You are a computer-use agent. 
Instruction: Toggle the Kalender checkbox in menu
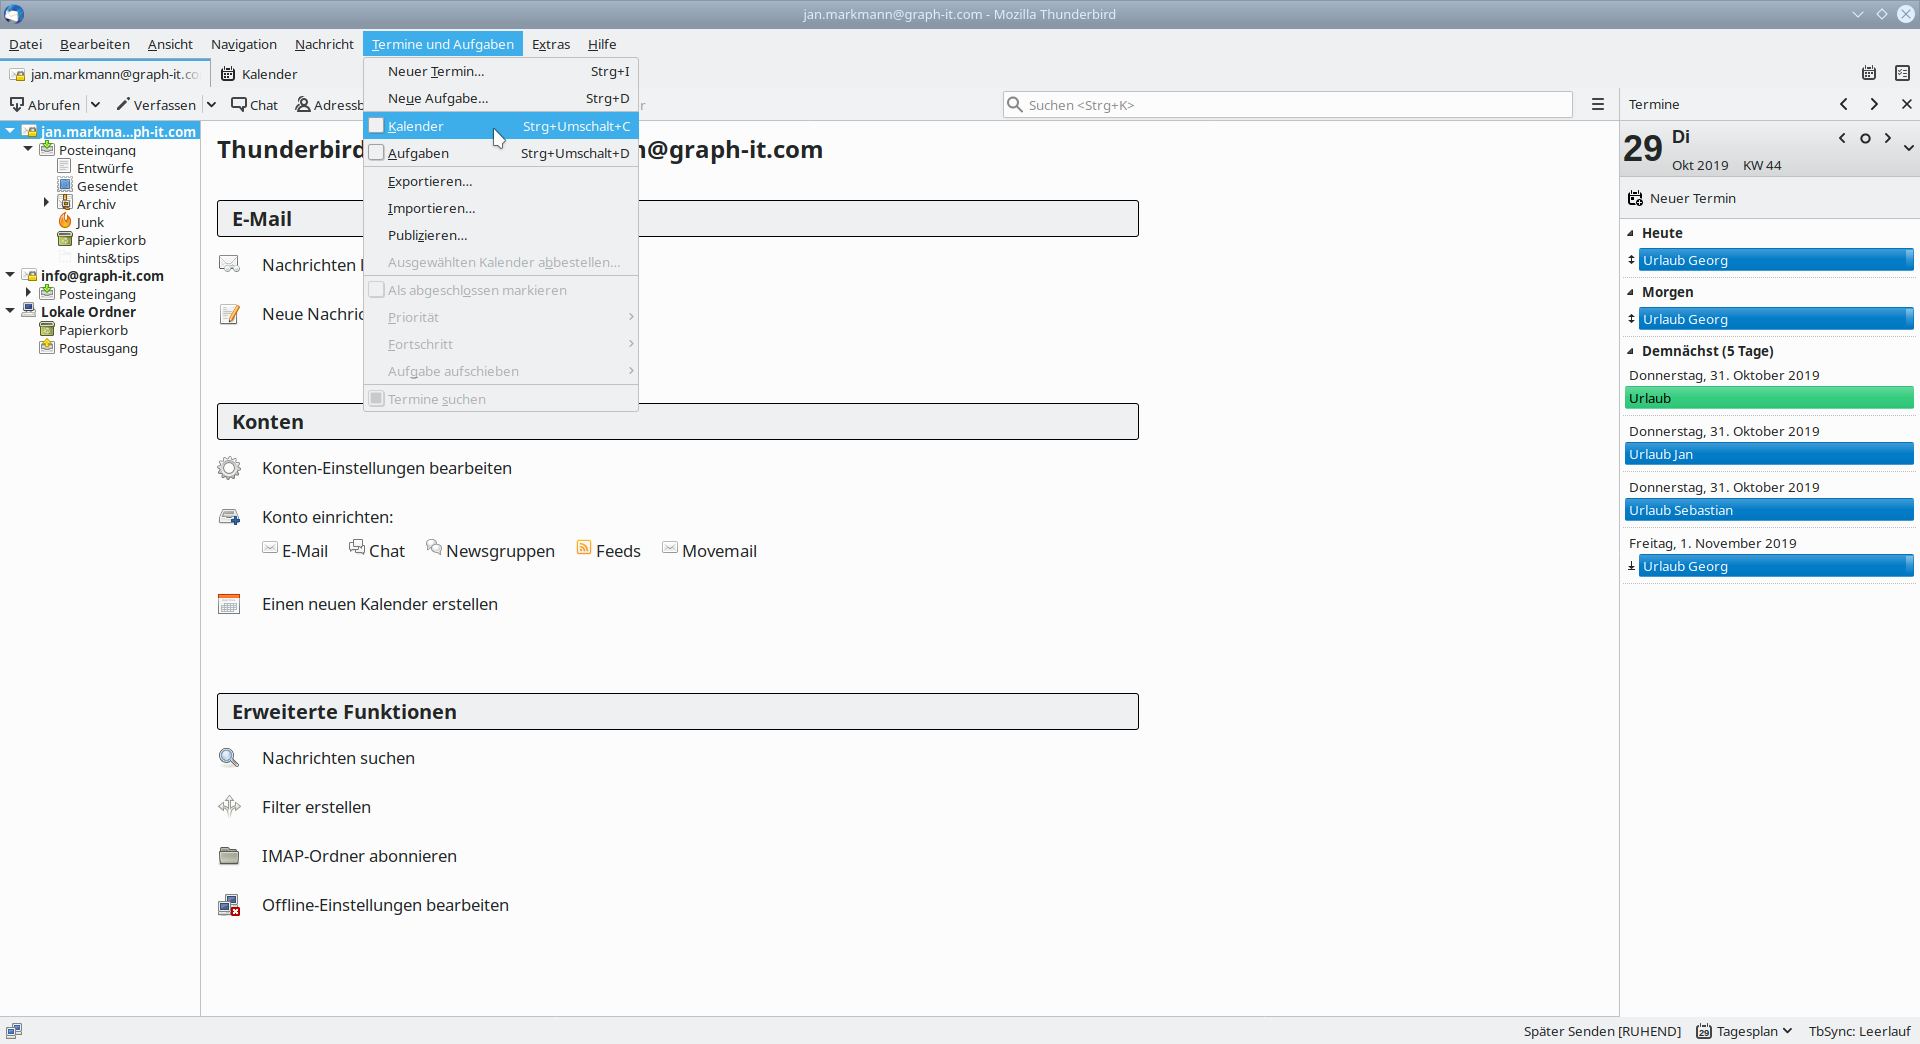click(377, 126)
